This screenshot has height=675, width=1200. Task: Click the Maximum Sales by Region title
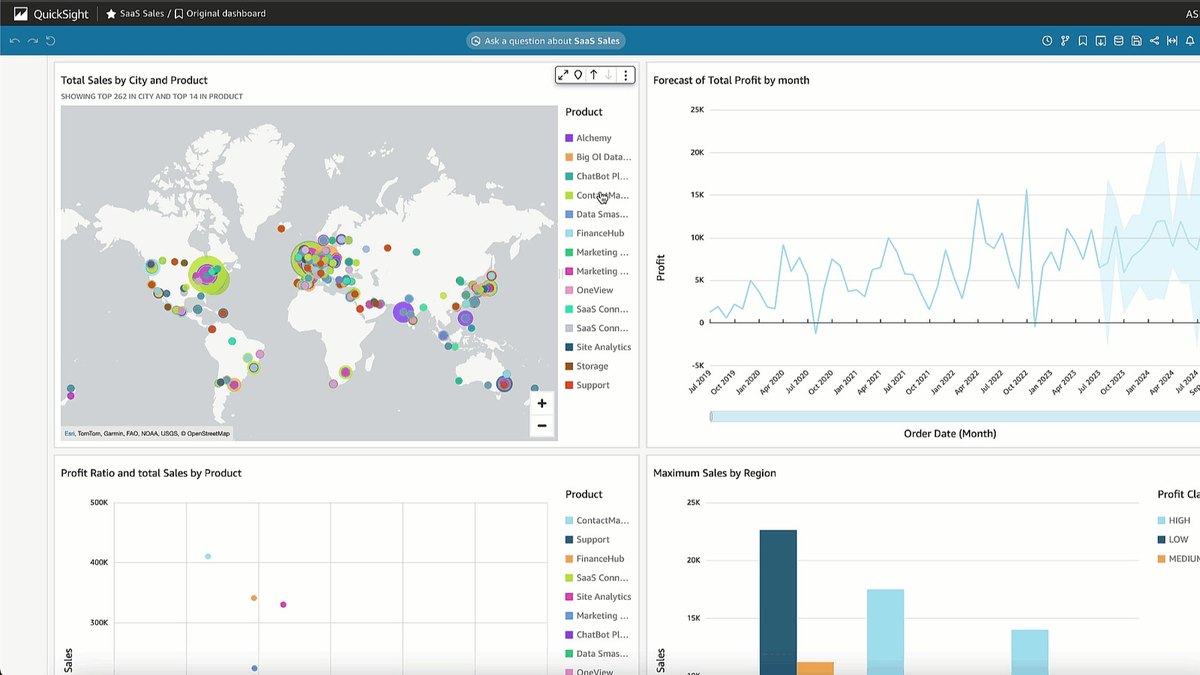click(714, 473)
